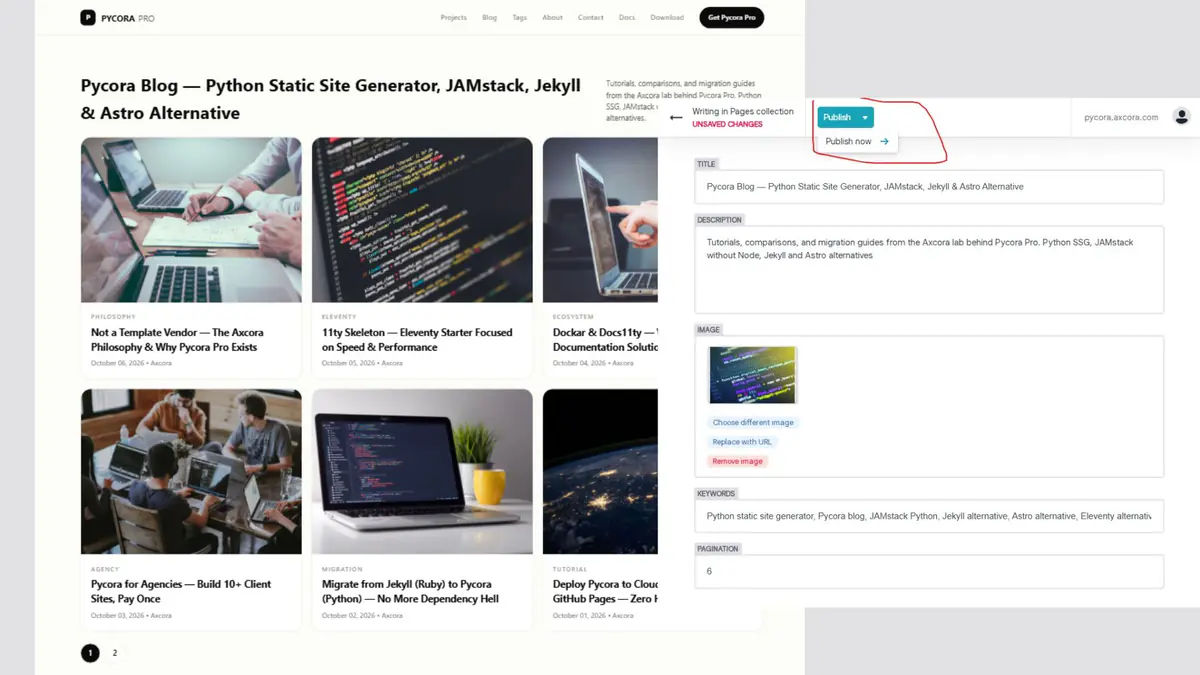Image resolution: width=1200 pixels, height=675 pixels.
Task: Open Contact in the site navigation
Action: (x=590, y=17)
